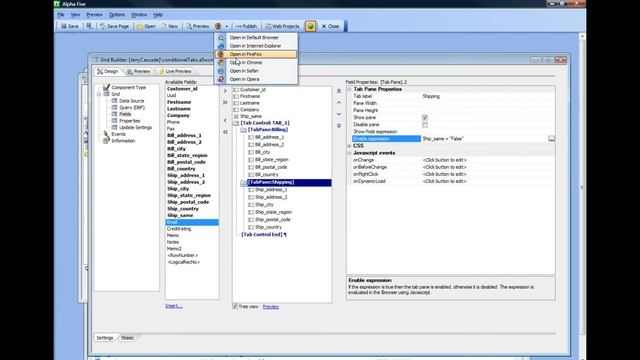640x360 pixels.
Task: Move selected field to top with double-up arrow
Action: coord(339,91)
